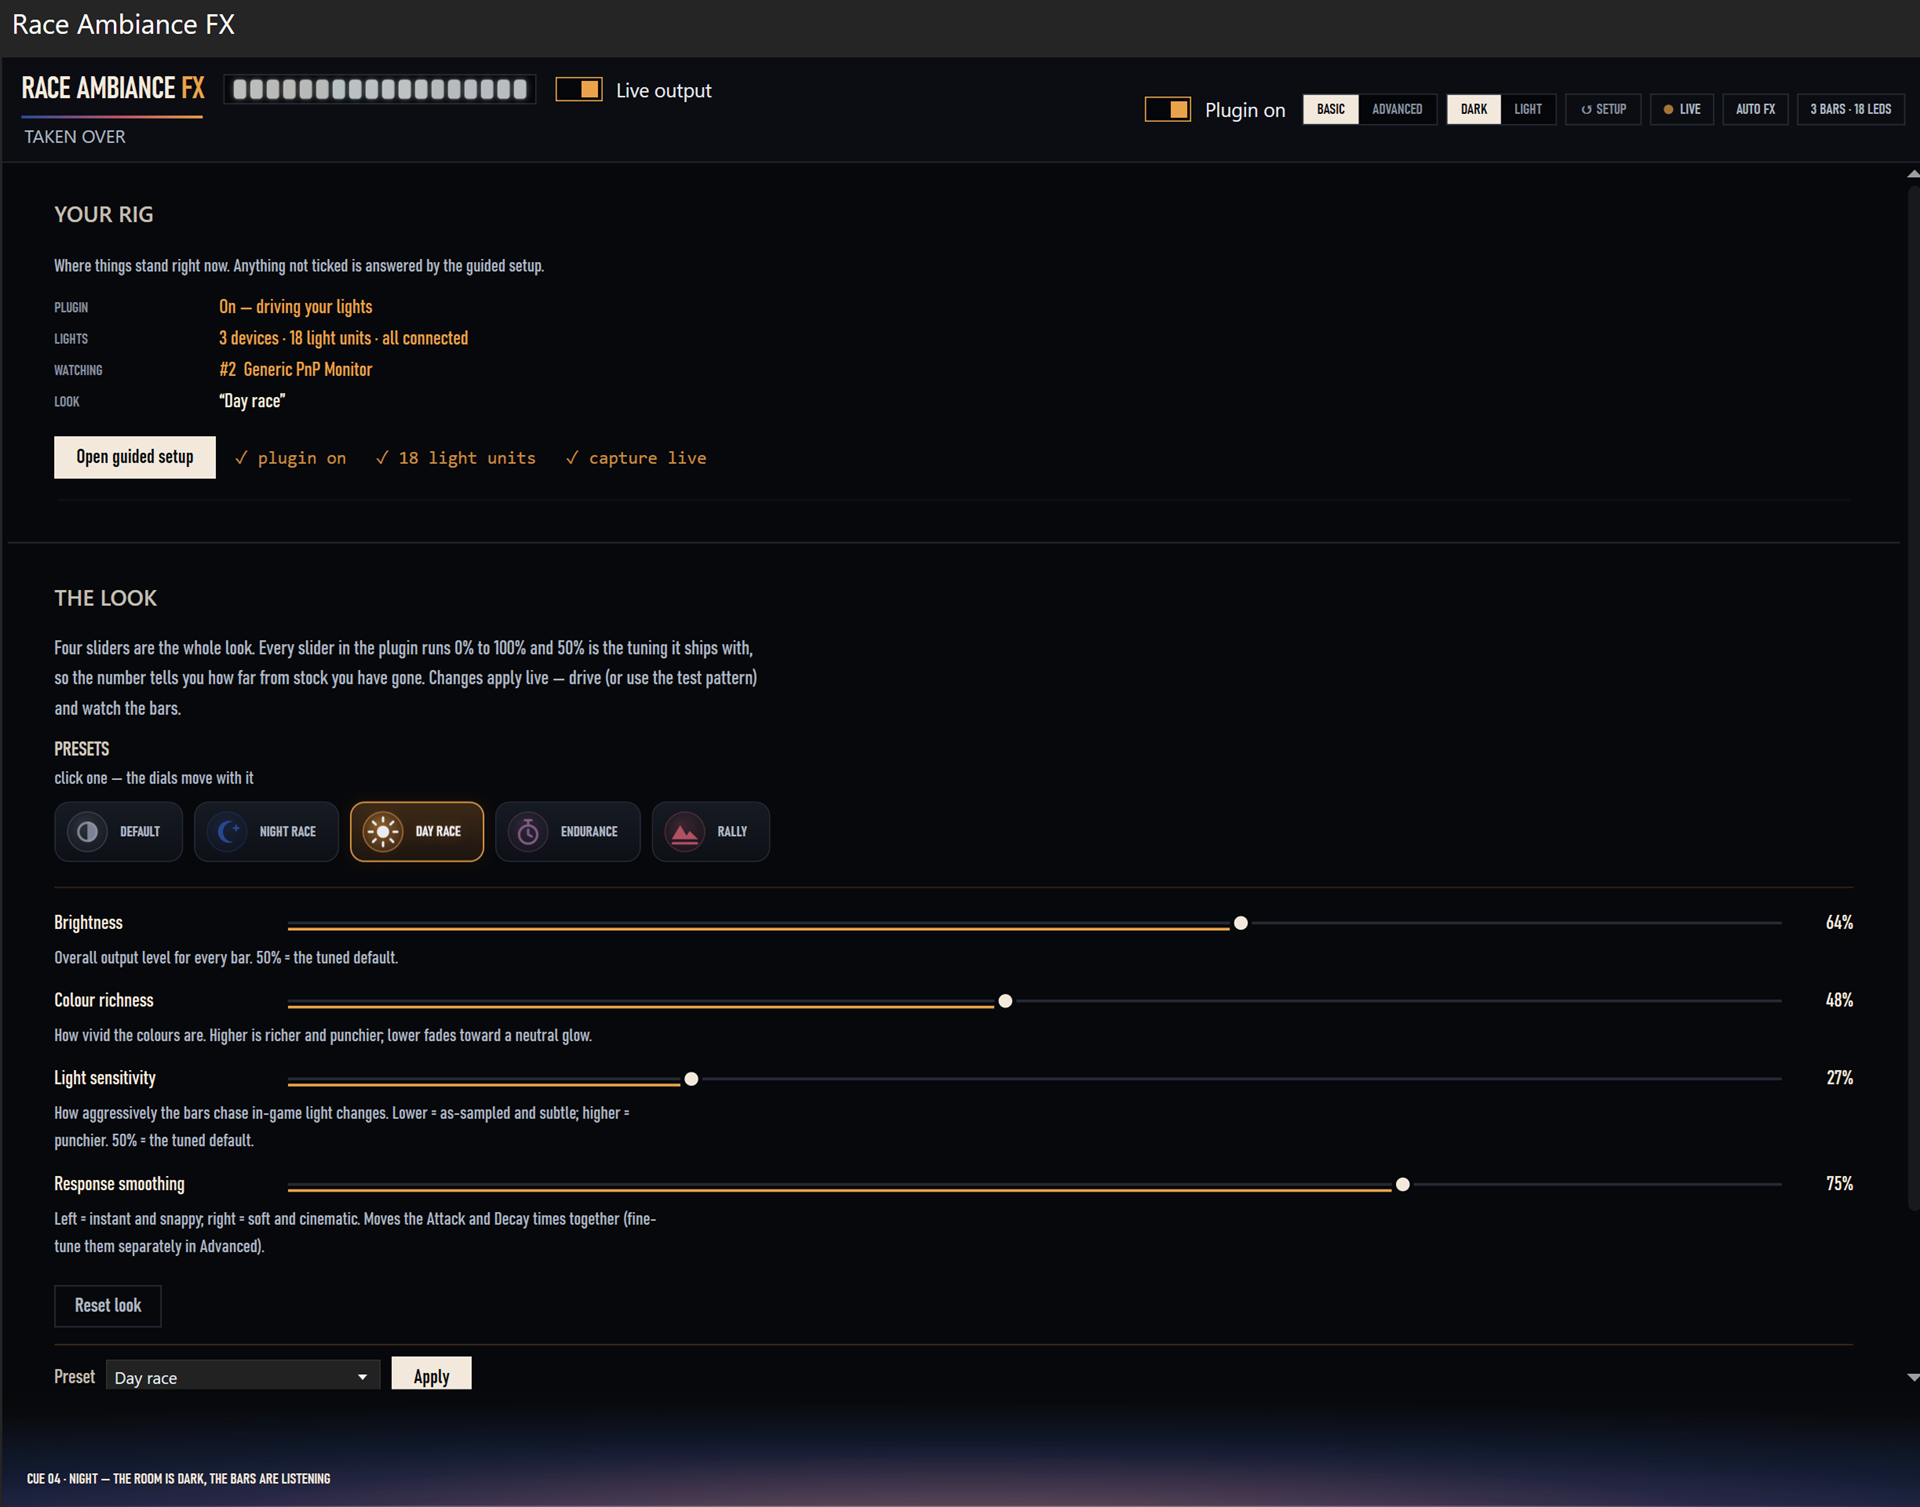Click the "18 light units" checkmark status
The height and width of the screenshot is (1507, 1920).
(456, 458)
